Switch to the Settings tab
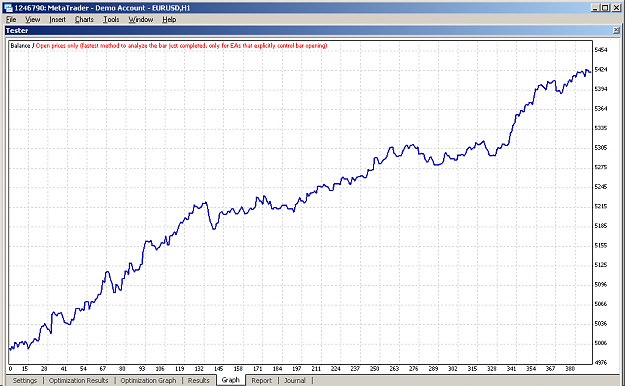 (x=25, y=380)
